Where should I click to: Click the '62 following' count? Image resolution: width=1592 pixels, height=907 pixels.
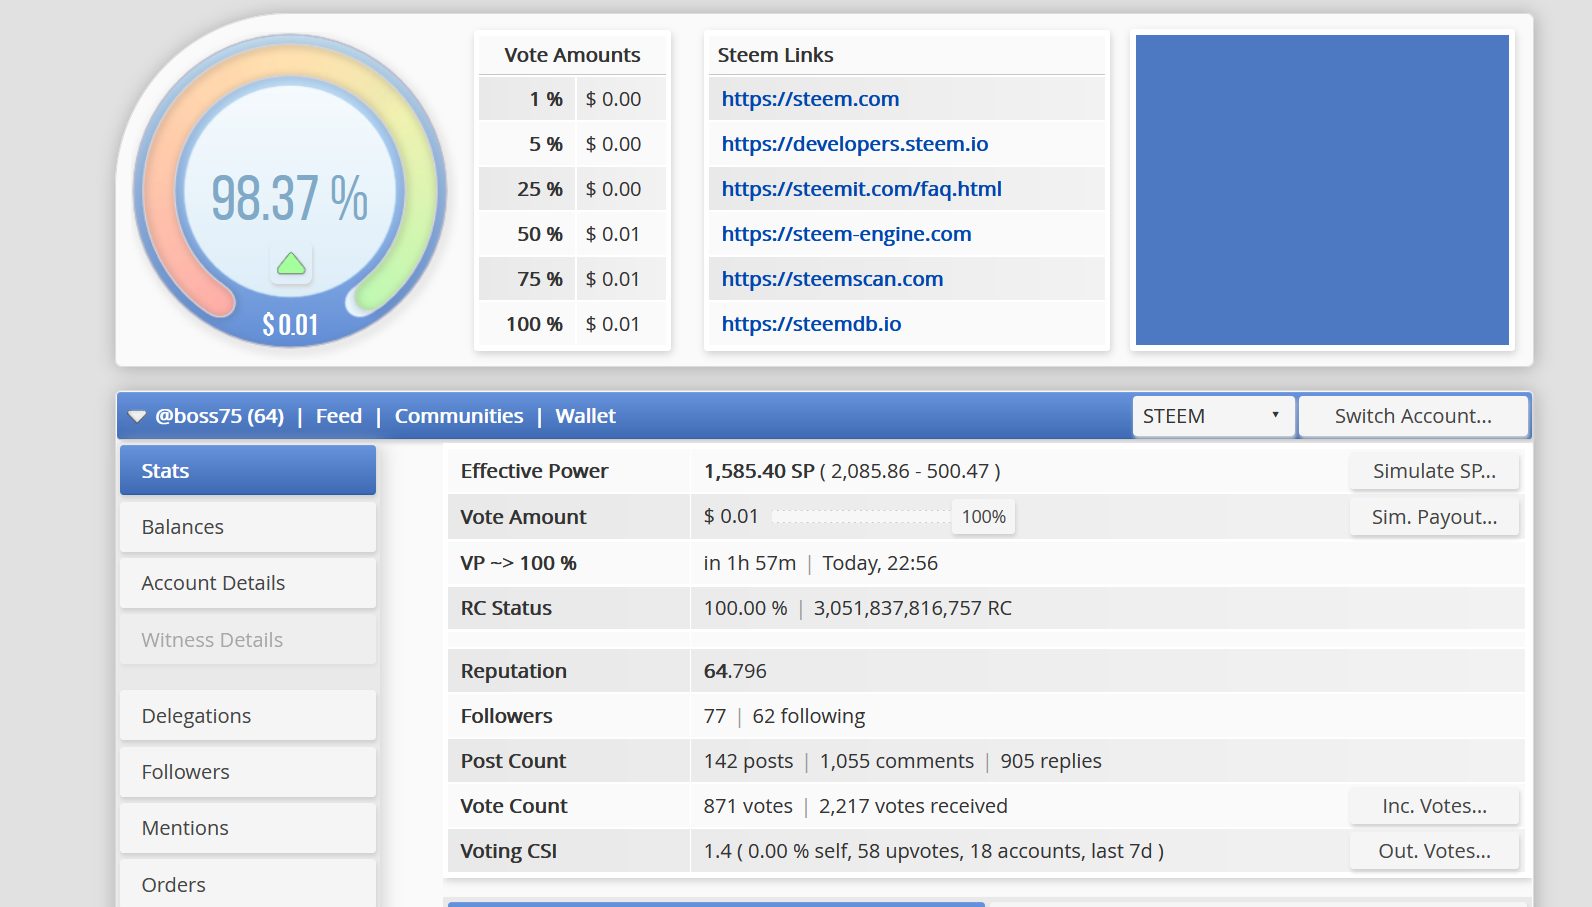pos(809,716)
